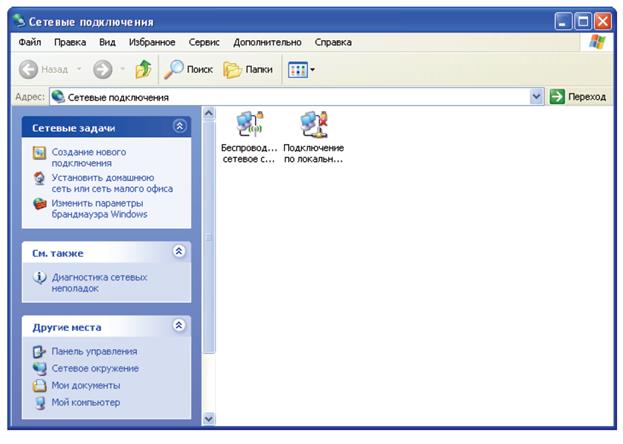The height and width of the screenshot is (444, 623).
Task: Open the Сервис menu
Action: (x=204, y=43)
